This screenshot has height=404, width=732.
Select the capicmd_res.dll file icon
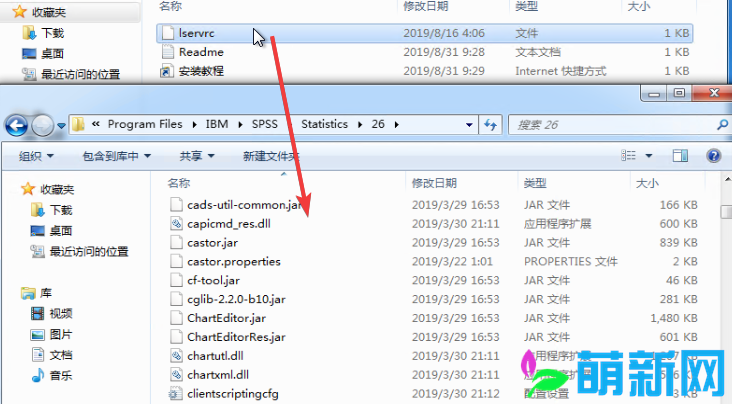click(176, 224)
